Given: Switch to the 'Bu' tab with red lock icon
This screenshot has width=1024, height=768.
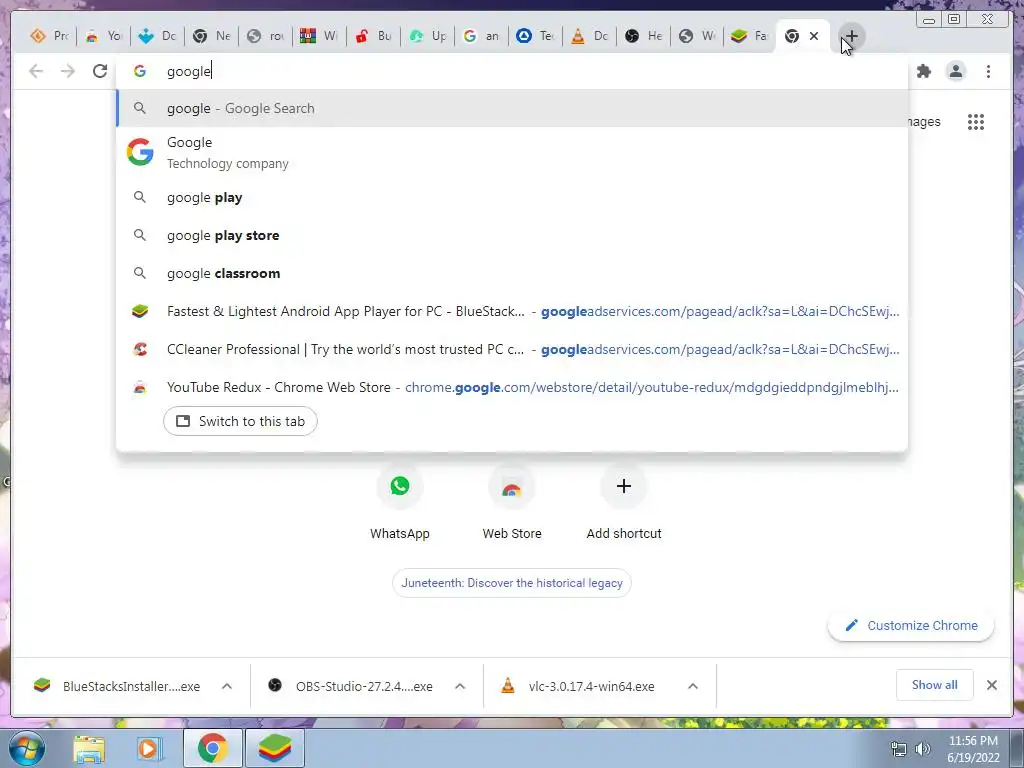Looking at the screenshot, I should pos(374,36).
